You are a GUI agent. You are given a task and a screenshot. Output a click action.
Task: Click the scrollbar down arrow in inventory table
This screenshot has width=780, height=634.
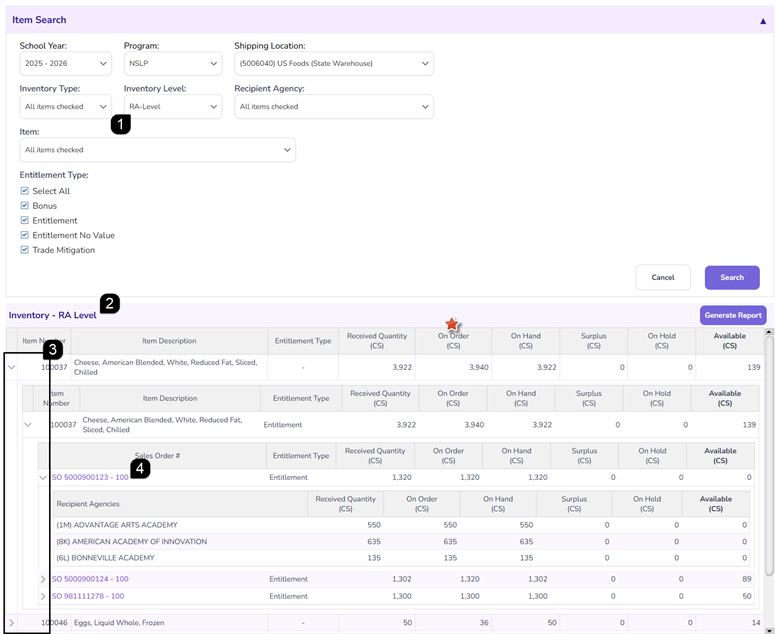click(x=769, y=631)
